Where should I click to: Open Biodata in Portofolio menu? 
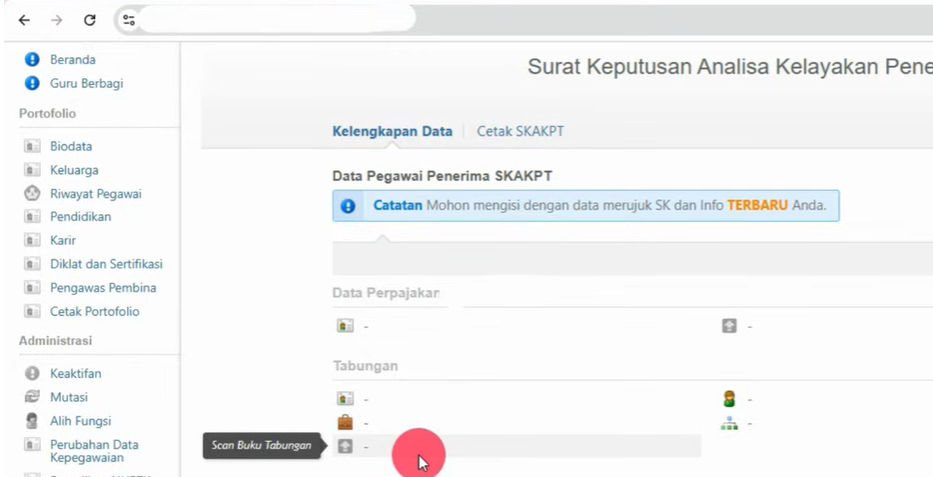[x=71, y=146]
